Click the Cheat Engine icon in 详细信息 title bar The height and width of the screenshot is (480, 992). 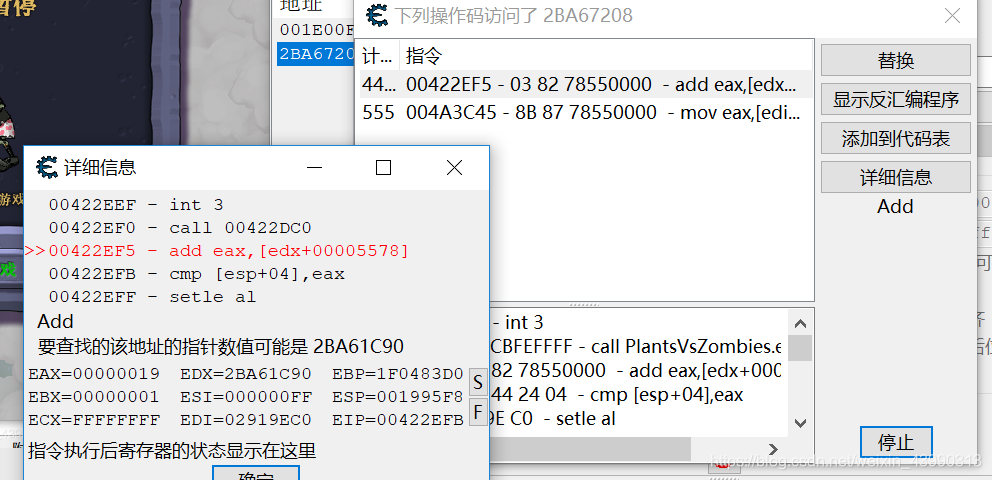pos(47,167)
